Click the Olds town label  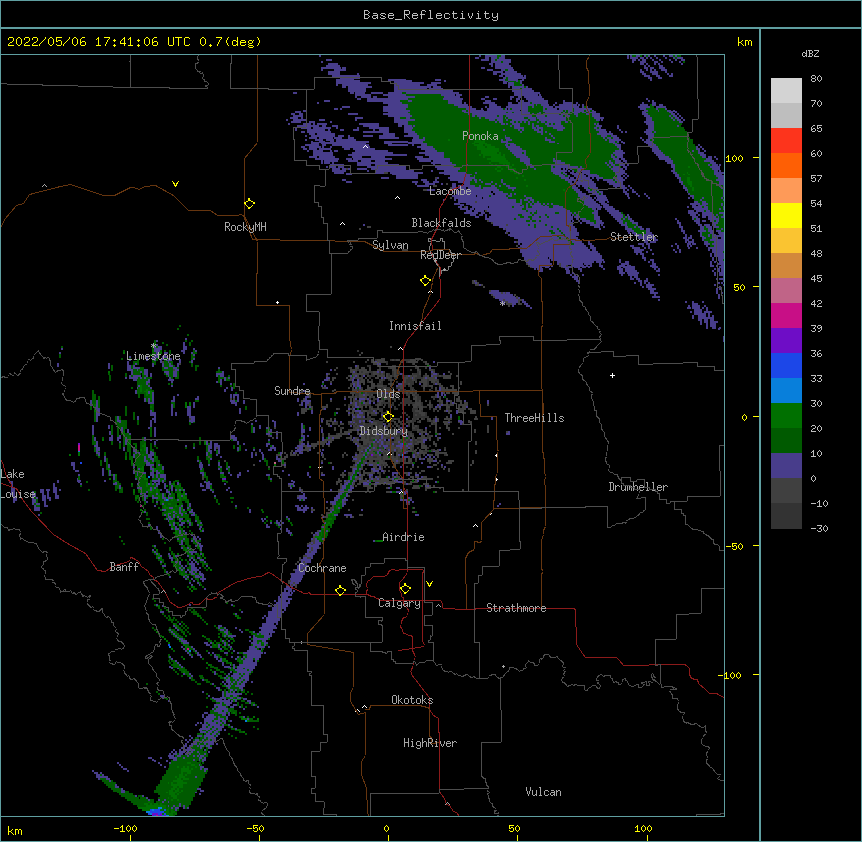click(x=388, y=394)
